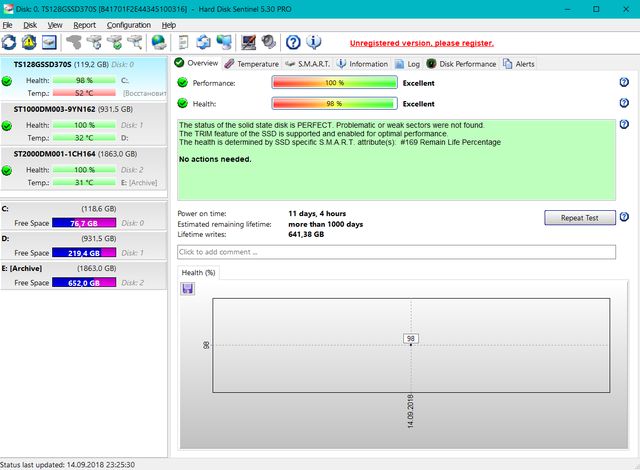
Task: Switch to the Log tab
Action: coord(407,64)
